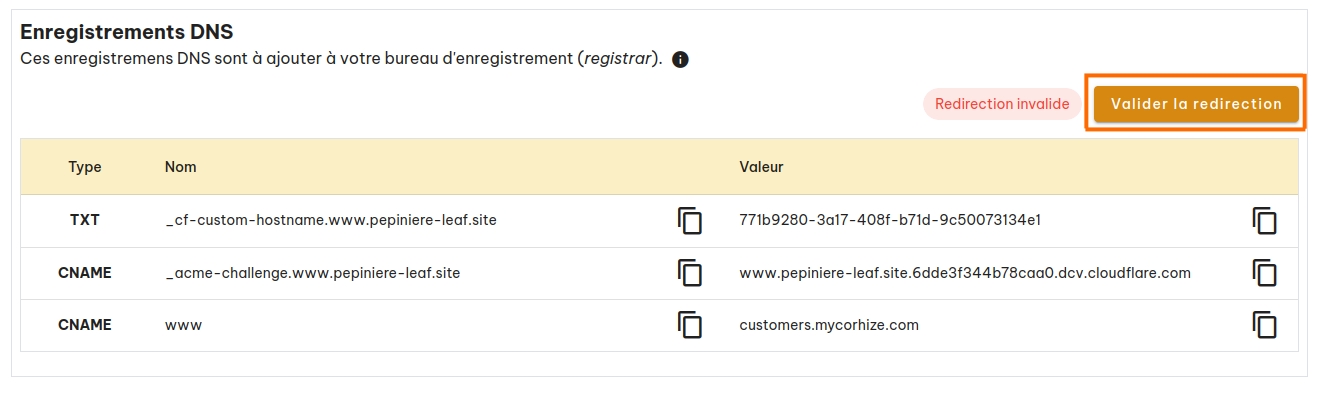Select the Enregistrements DNS heading
The width and height of the screenshot is (1318, 393).
(x=127, y=32)
